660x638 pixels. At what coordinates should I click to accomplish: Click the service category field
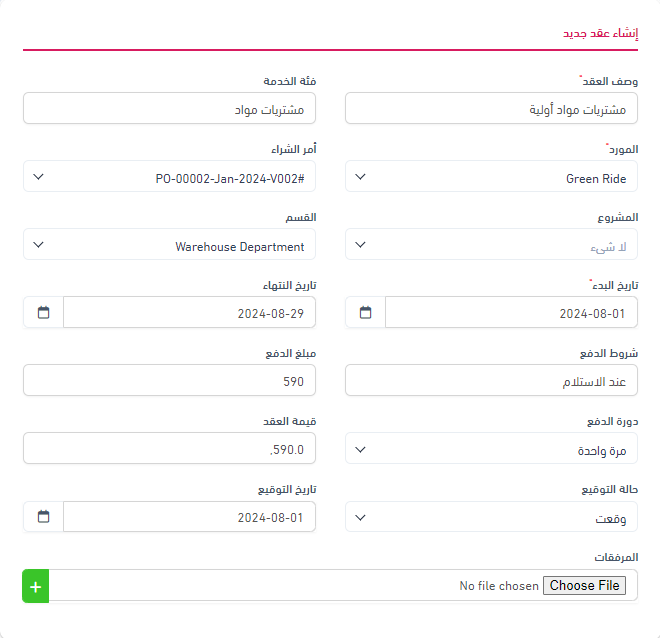tap(169, 108)
